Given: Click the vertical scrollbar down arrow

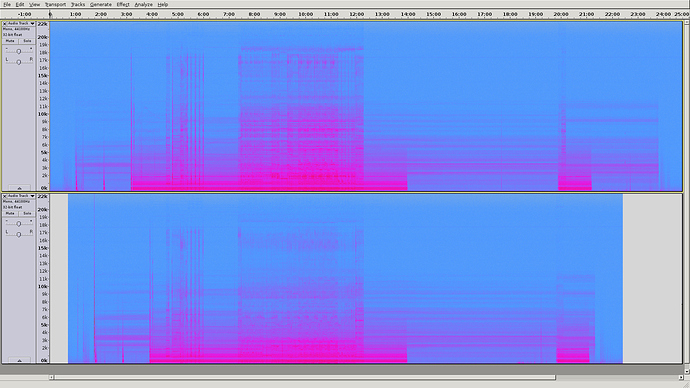Looking at the screenshot, I should coord(686,371).
